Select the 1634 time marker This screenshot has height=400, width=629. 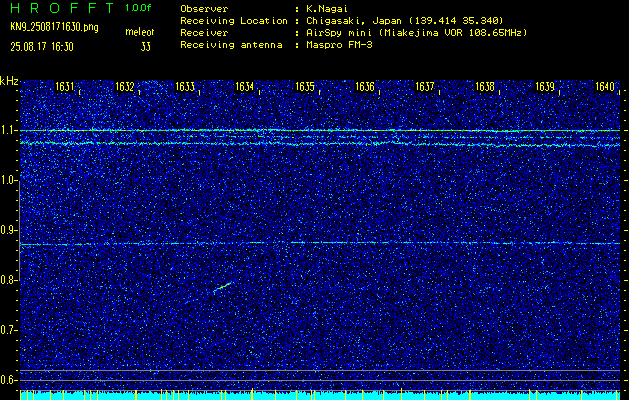click(x=244, y=87)
